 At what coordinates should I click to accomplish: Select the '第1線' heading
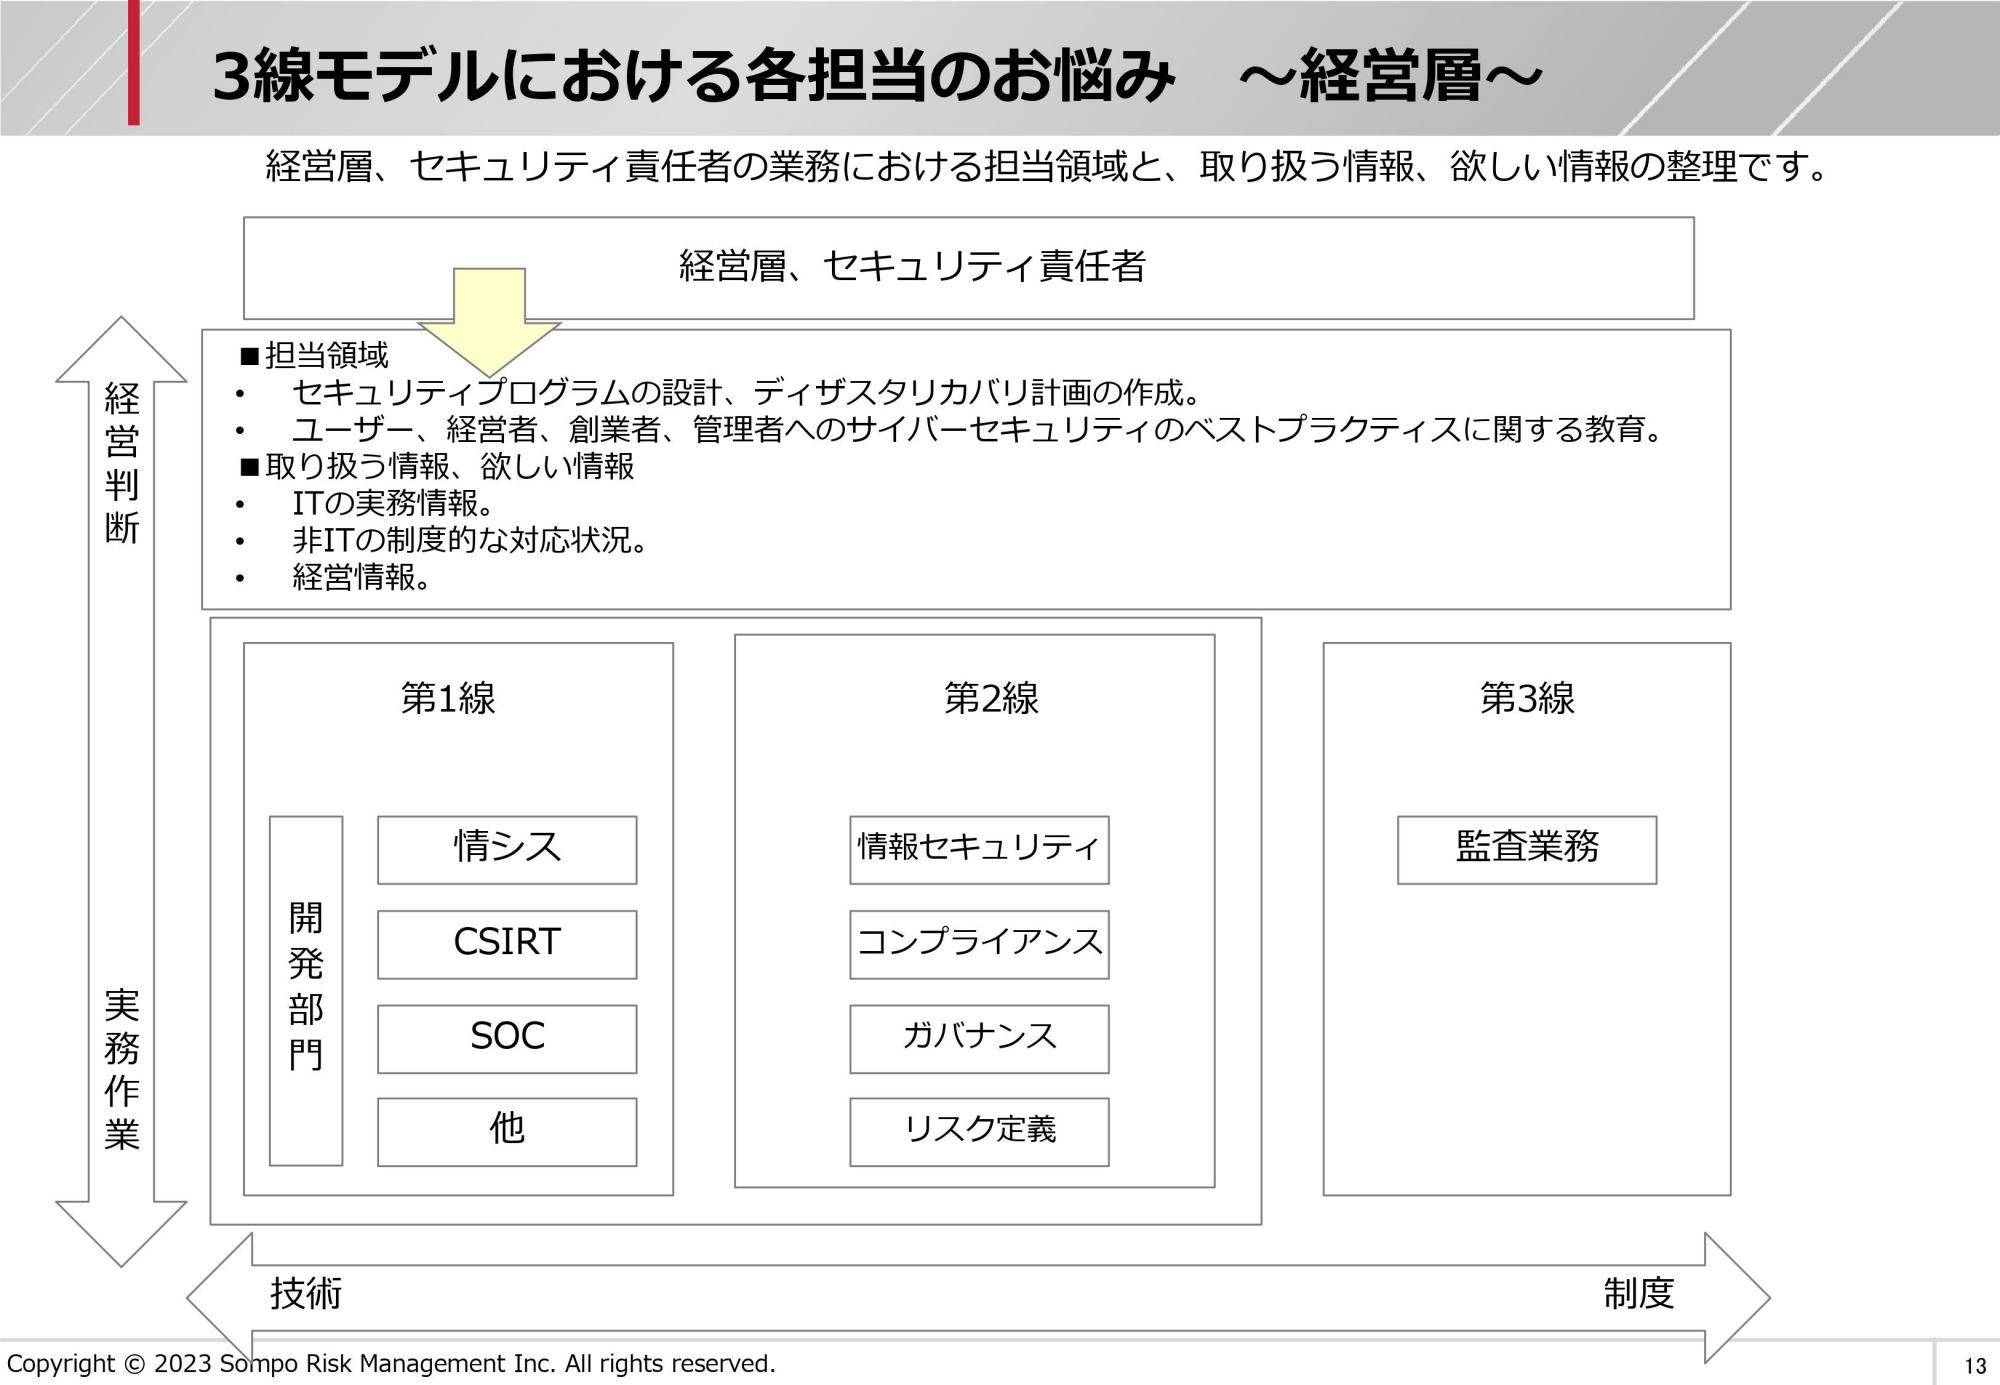(x=448, y=698)
